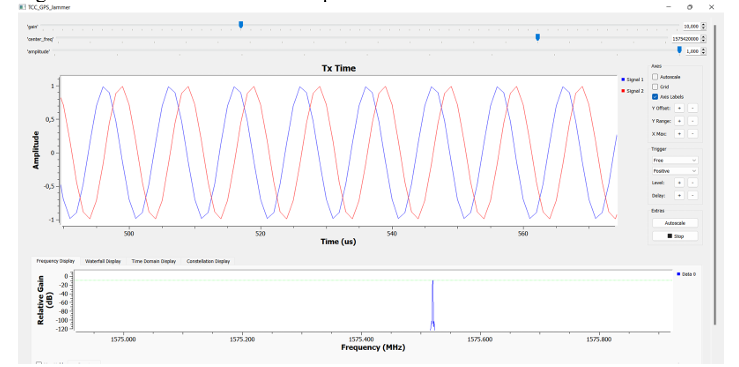Increase trigger Delay with plus button
739x367 pixels.
tap(679, 195)
